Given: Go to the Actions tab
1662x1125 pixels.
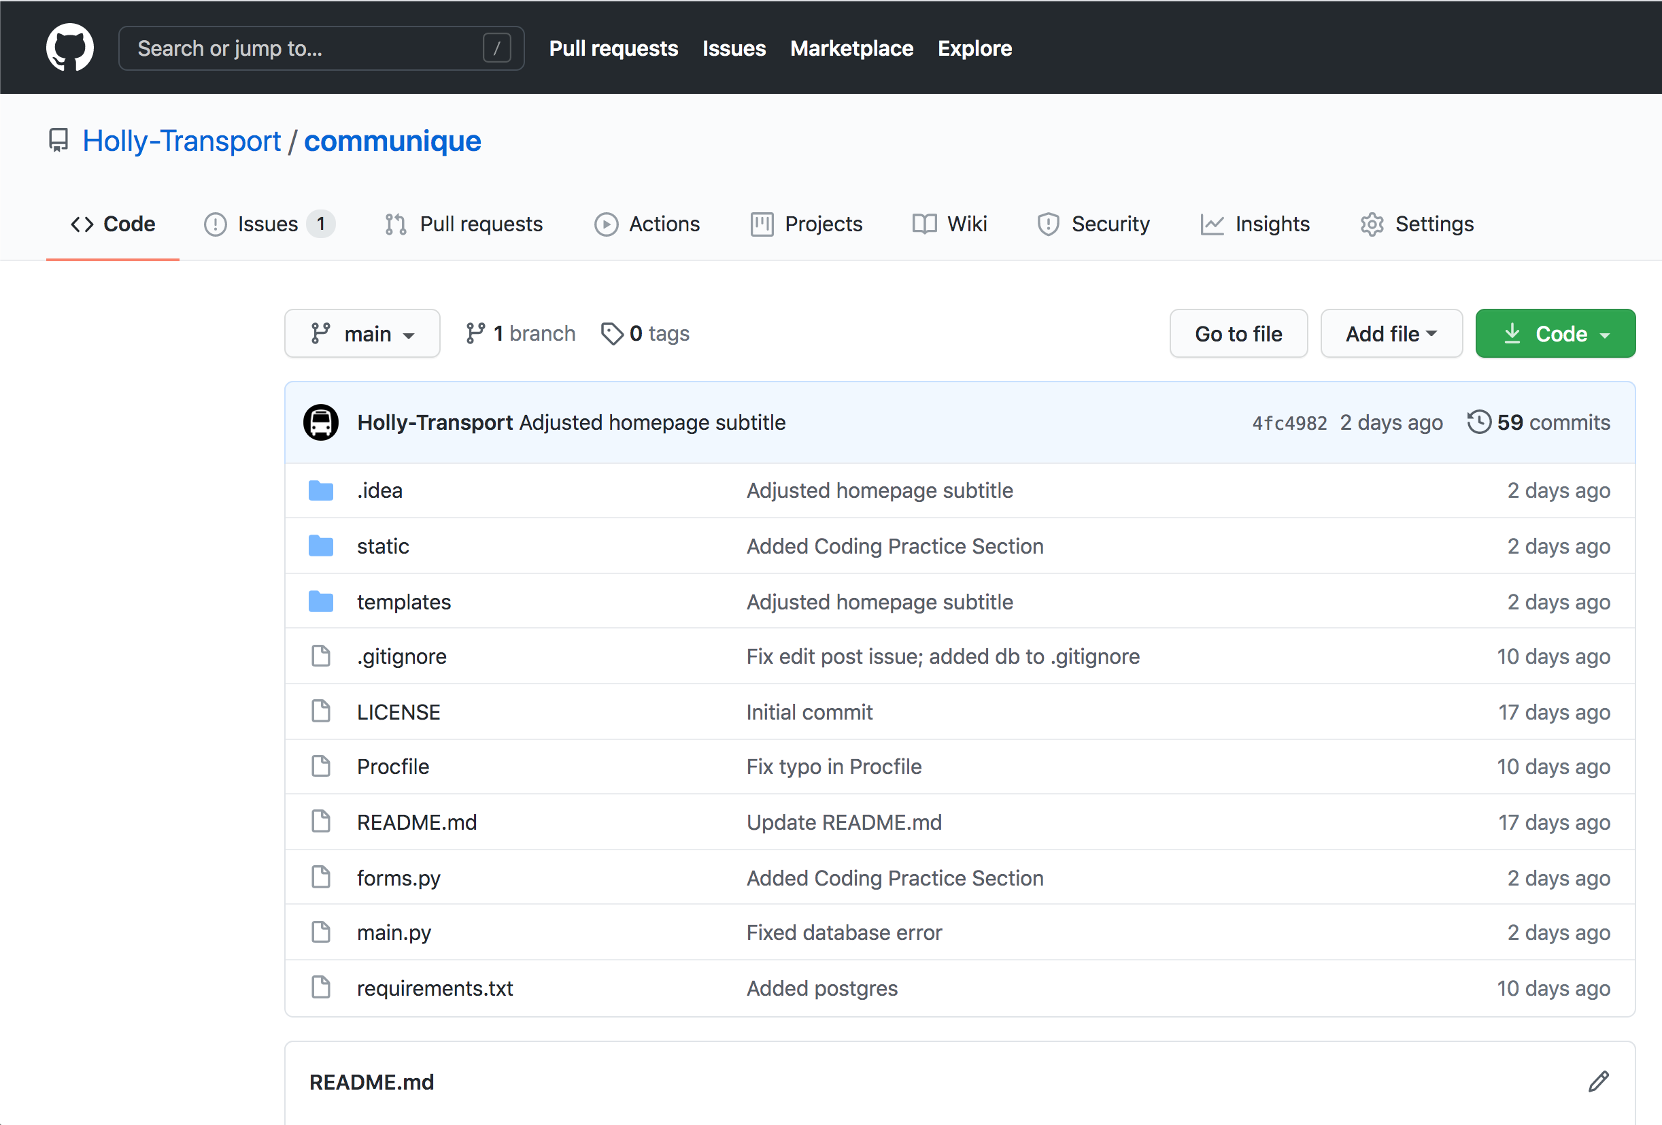Looking at the screenshot, I should point(647,224).
